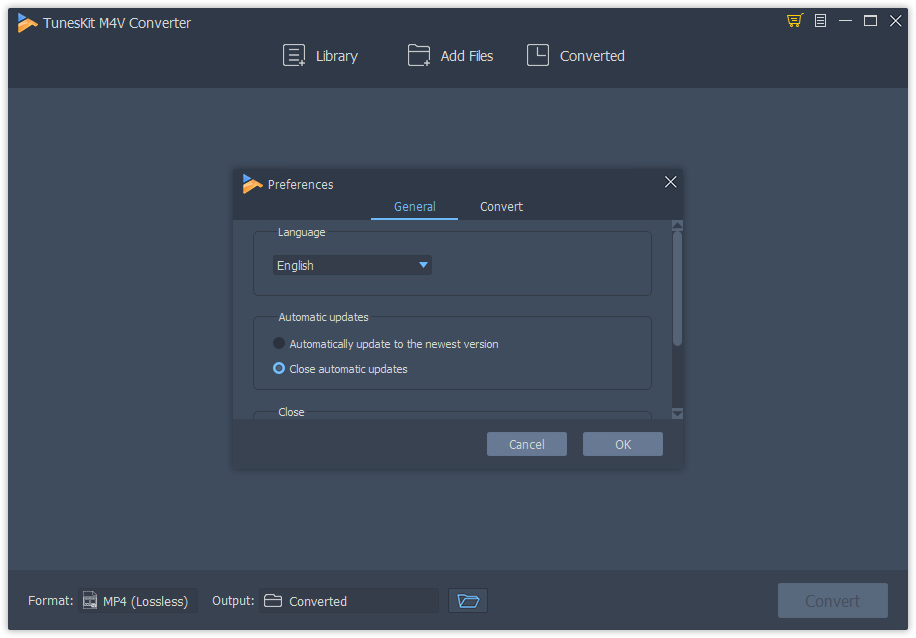Image resolution: width=916 pixels, height=638 pixels.
Task: Click the main Convert button
Action: [x=832, y=601]
